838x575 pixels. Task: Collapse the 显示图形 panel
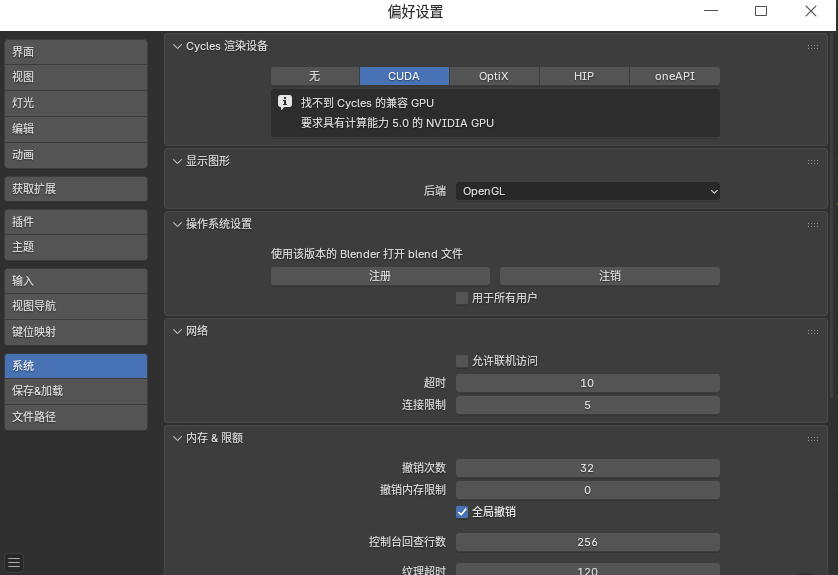point(177,161)
